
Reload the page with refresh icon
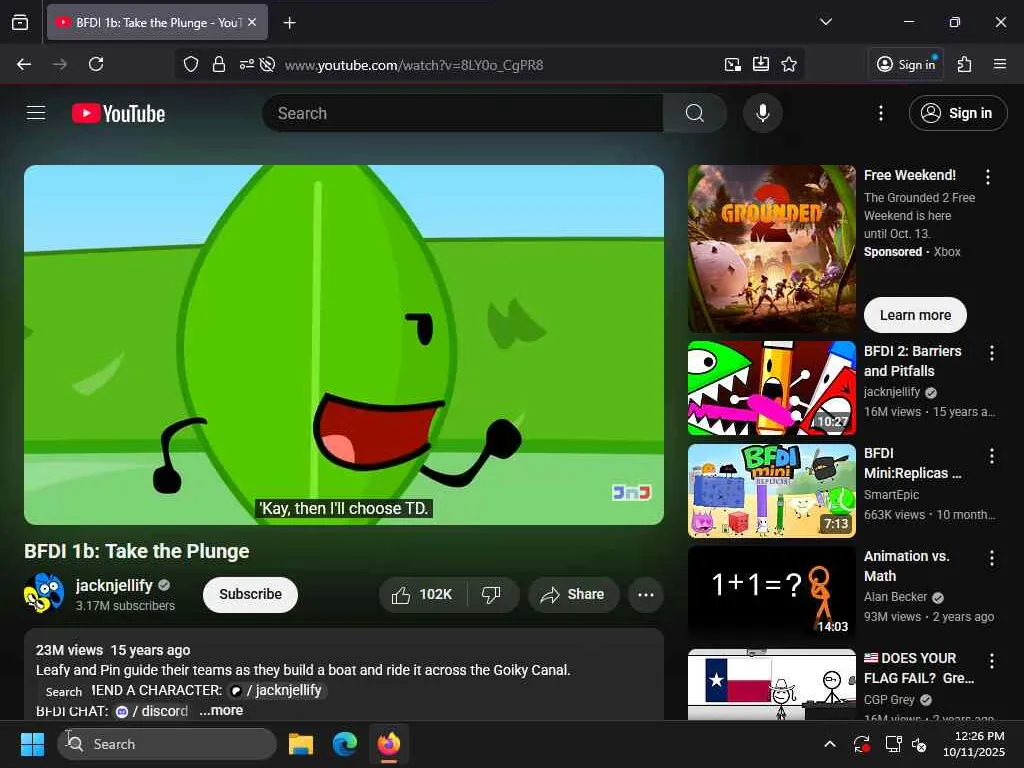pyautogui.click(x=96, y=64)
